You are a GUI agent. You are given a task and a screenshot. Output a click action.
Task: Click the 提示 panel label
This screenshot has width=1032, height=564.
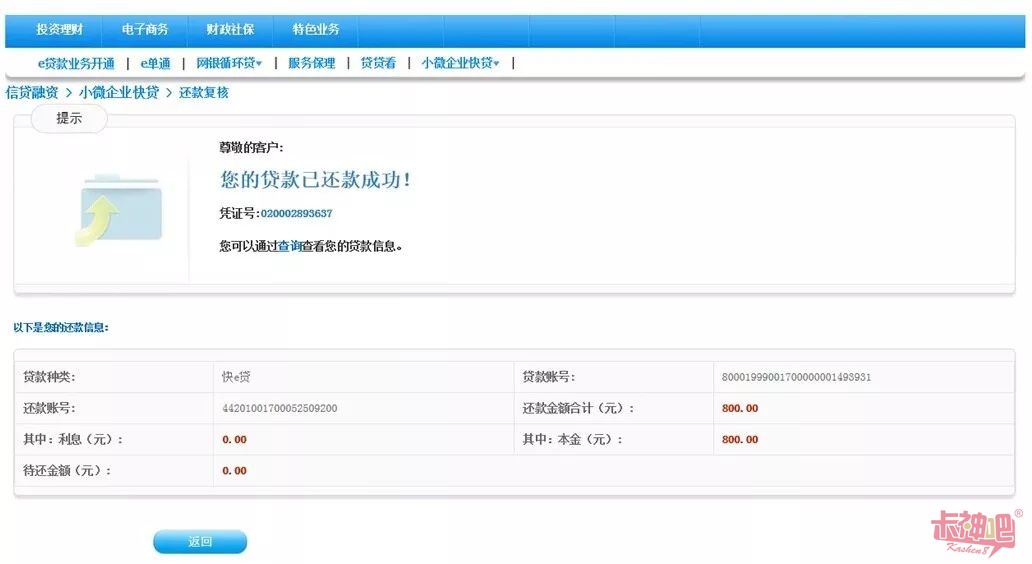coord(69,118)
